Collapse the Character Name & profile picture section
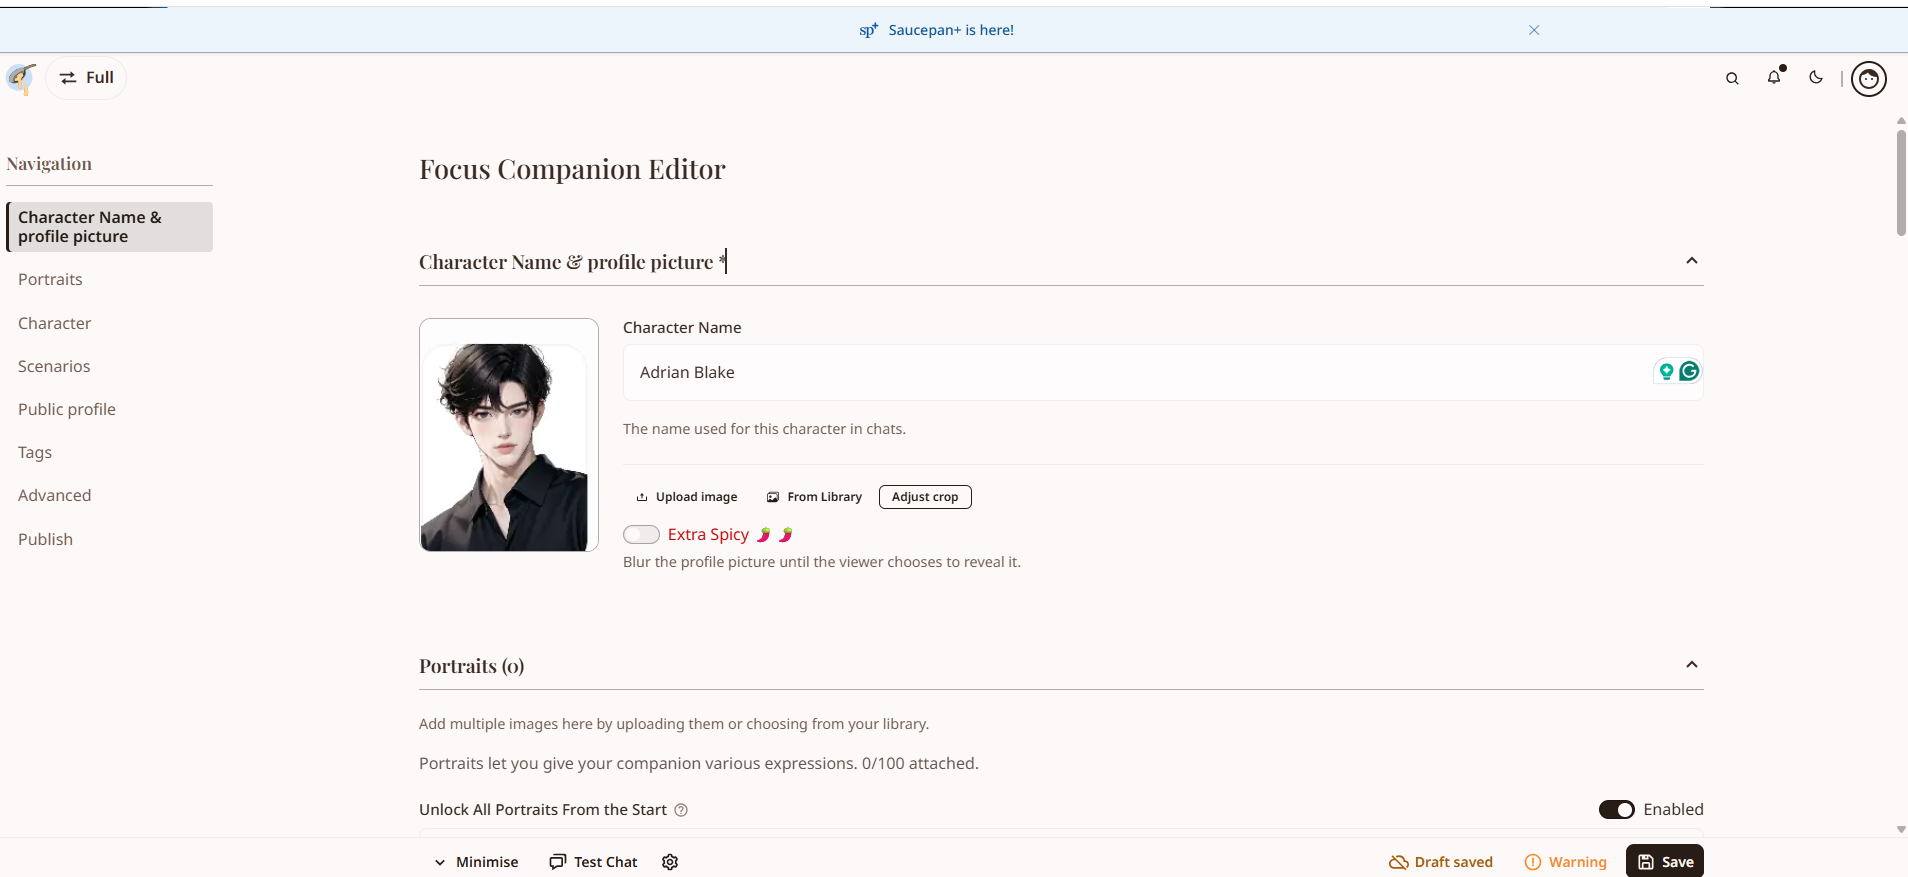Screen dimensions: 1908x877 [1692, 261]
